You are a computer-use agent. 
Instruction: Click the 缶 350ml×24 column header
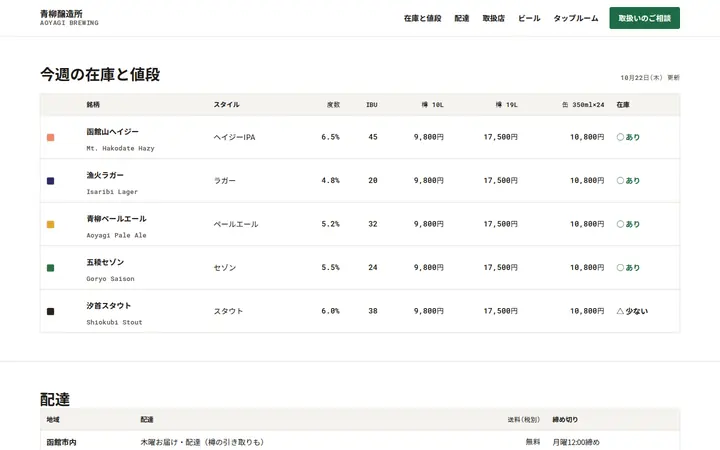click(583, 105)
